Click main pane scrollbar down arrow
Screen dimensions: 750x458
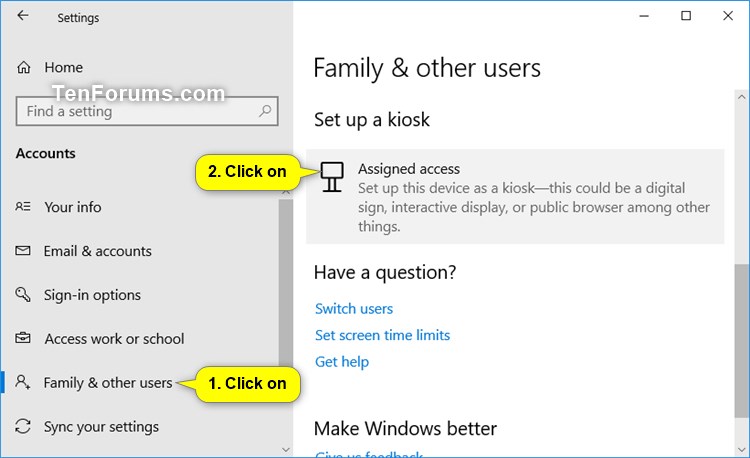point(741,449)
